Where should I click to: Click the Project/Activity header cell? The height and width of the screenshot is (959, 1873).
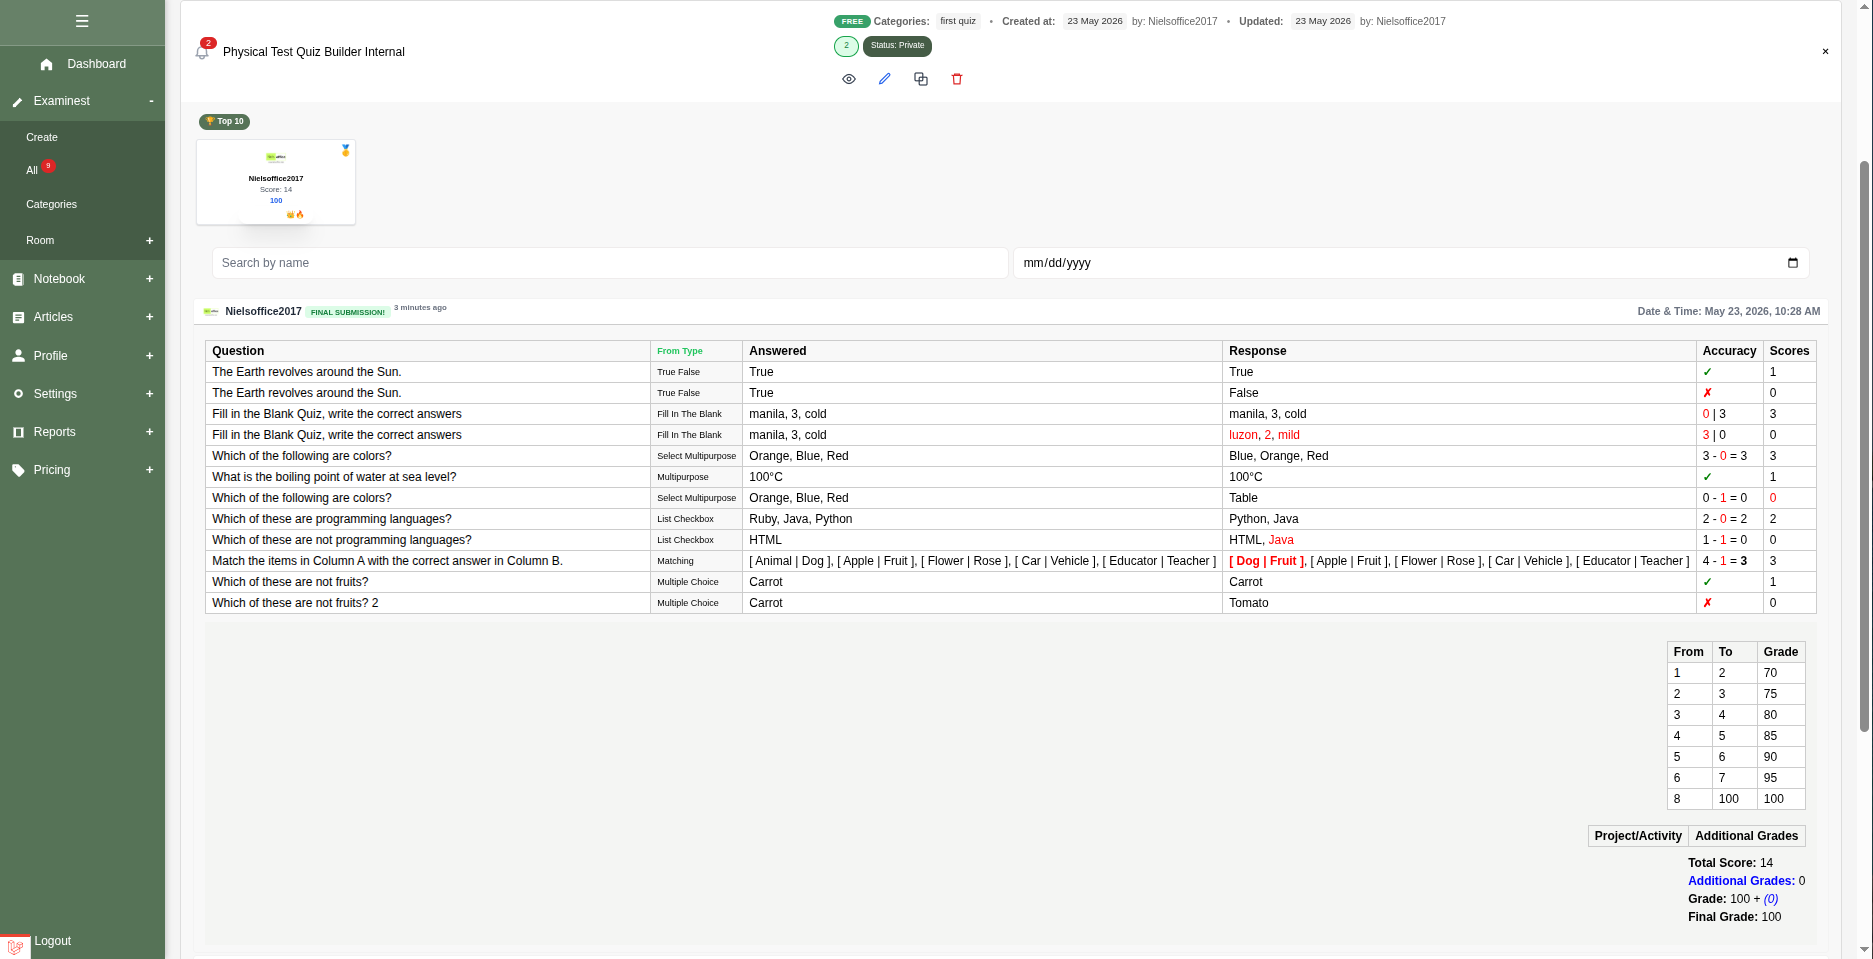pyautogui.click(x=1638, y=836)
